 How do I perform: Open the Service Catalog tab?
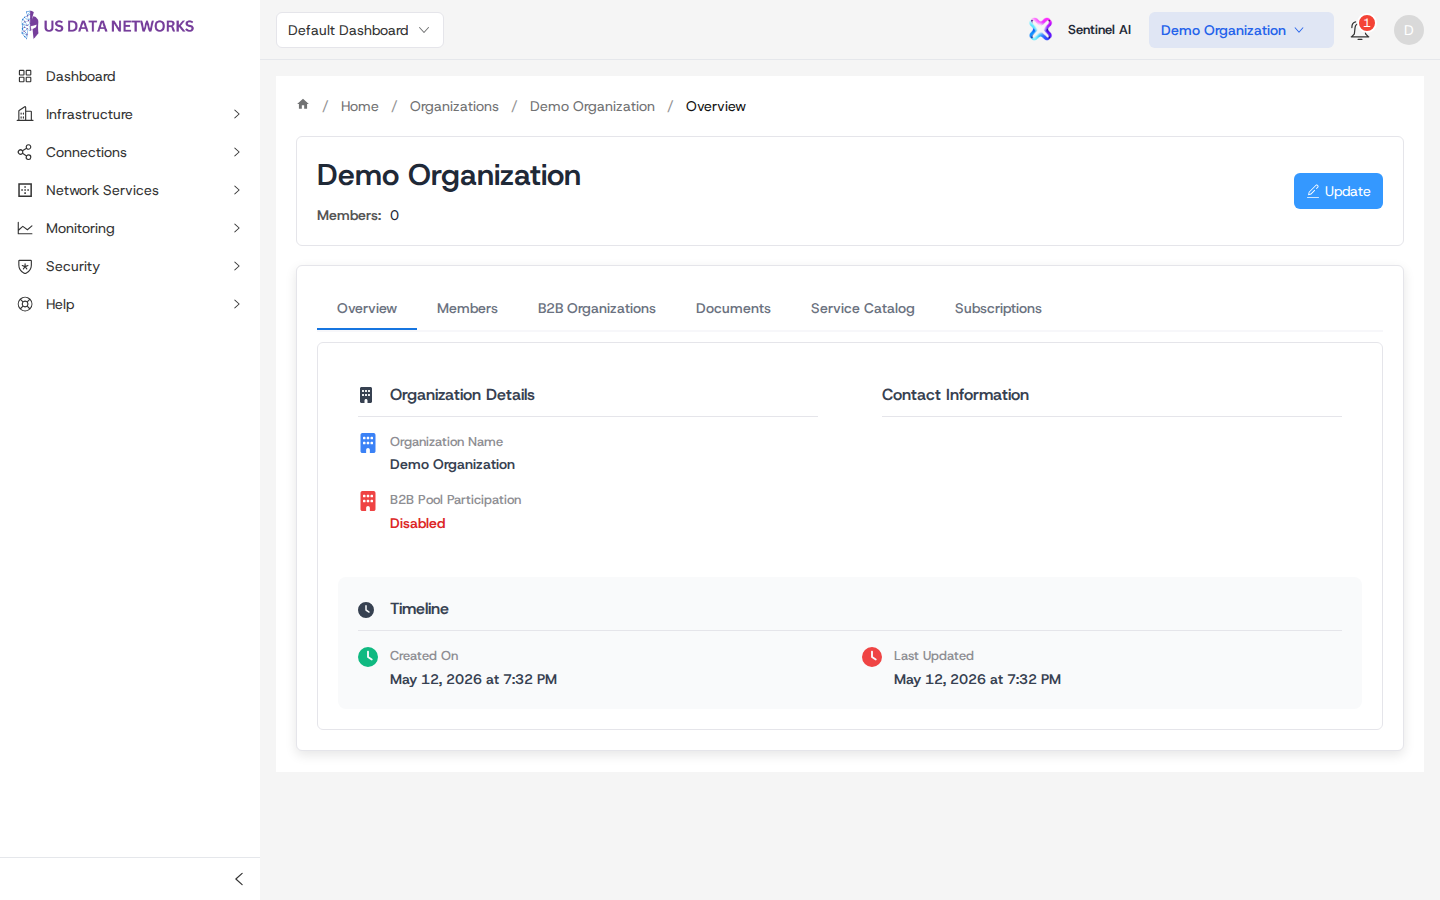(x=863, y=308)
